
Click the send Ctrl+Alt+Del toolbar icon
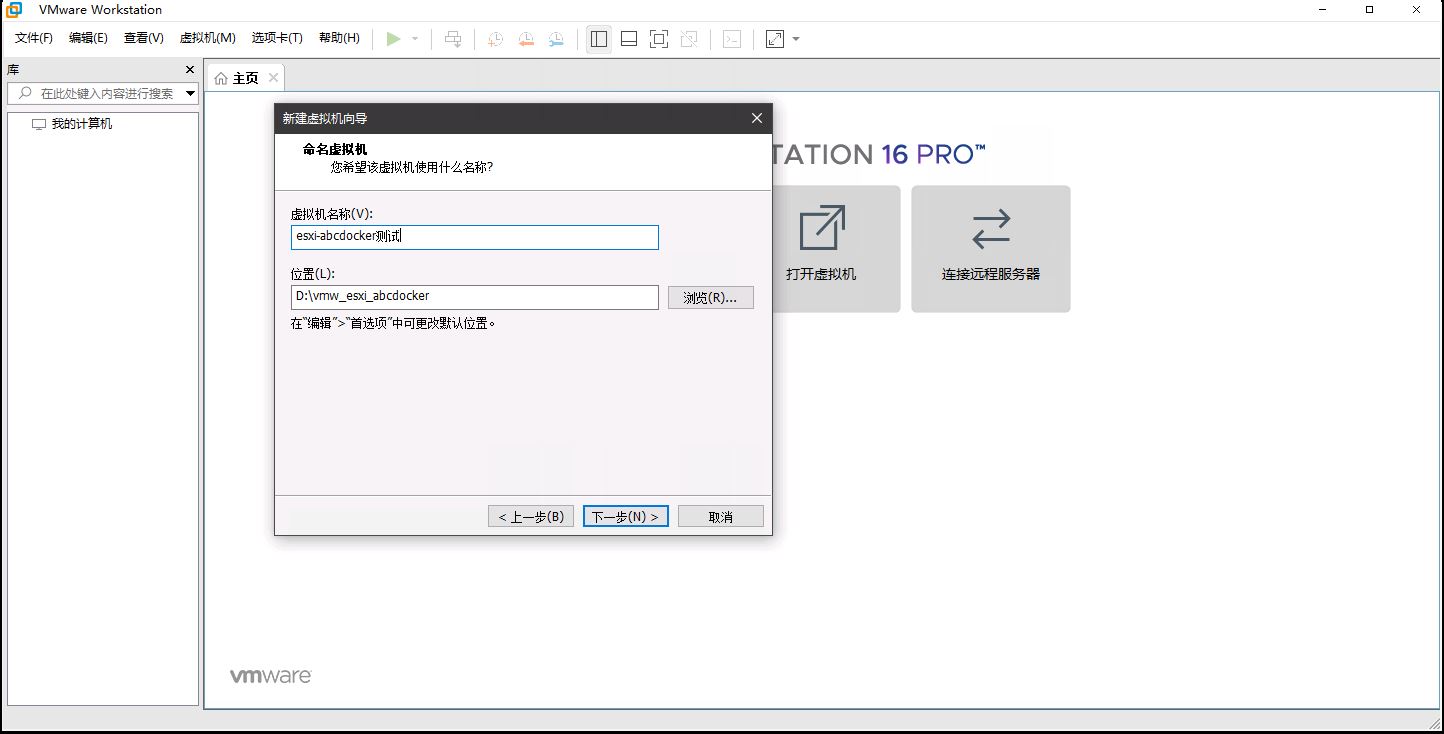pyautogui.click(x=453, y=39)
